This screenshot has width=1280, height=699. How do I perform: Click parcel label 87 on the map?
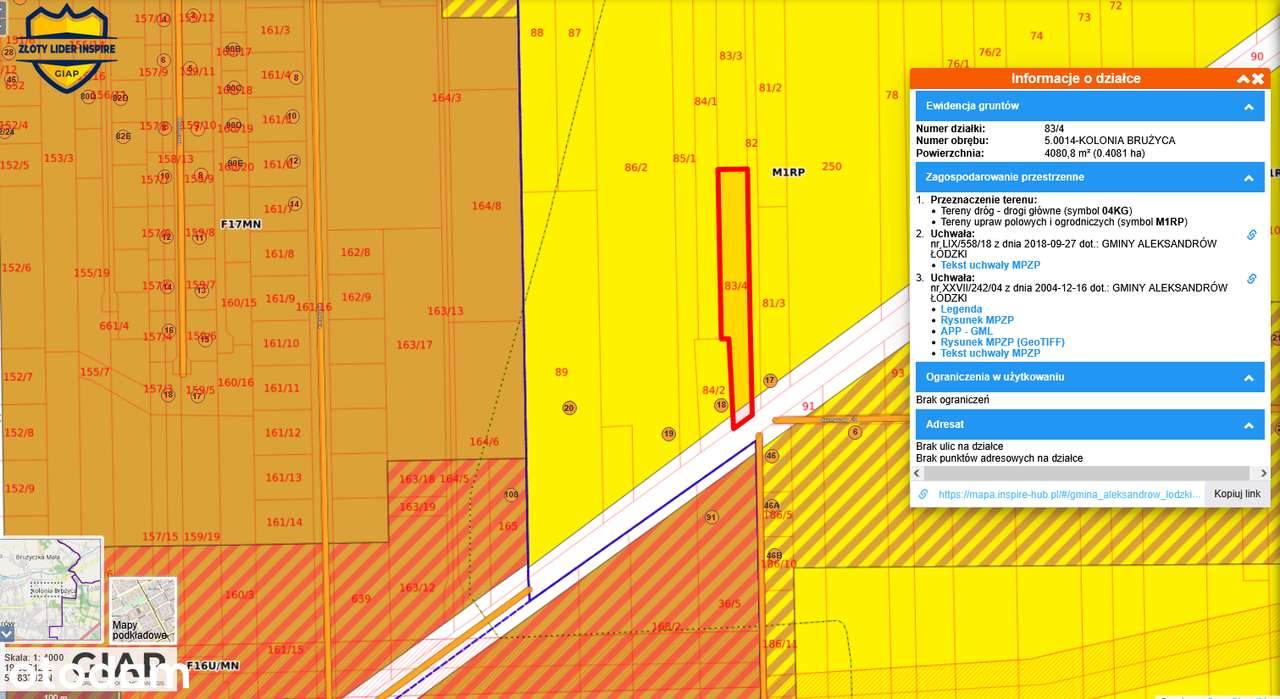click(574, 33)
